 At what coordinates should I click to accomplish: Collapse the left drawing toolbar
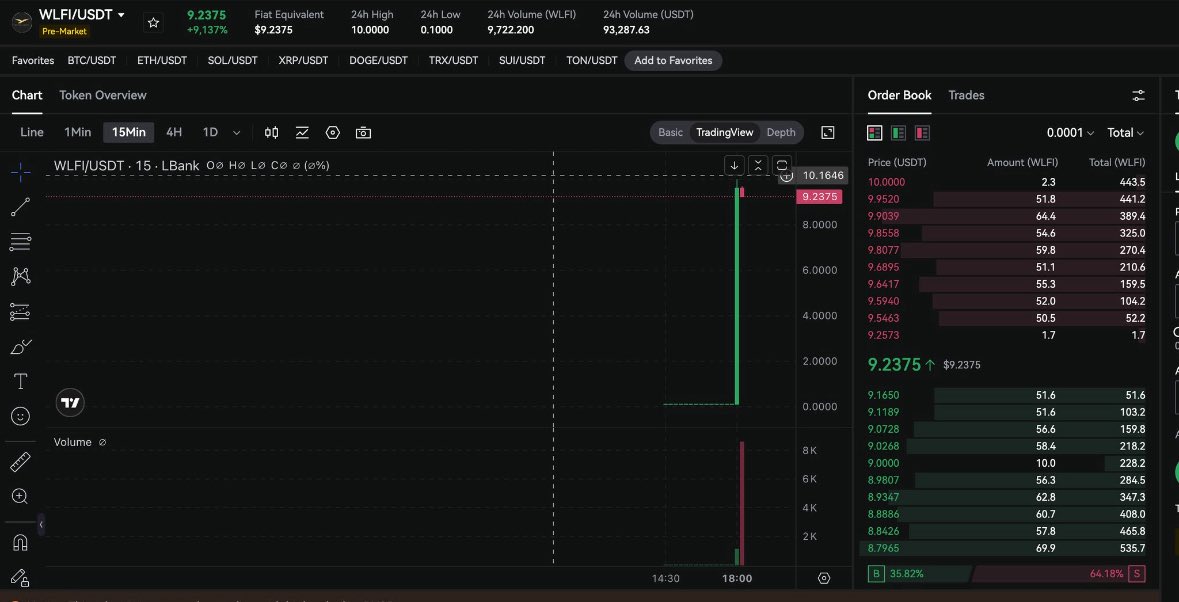coord(41,524)
